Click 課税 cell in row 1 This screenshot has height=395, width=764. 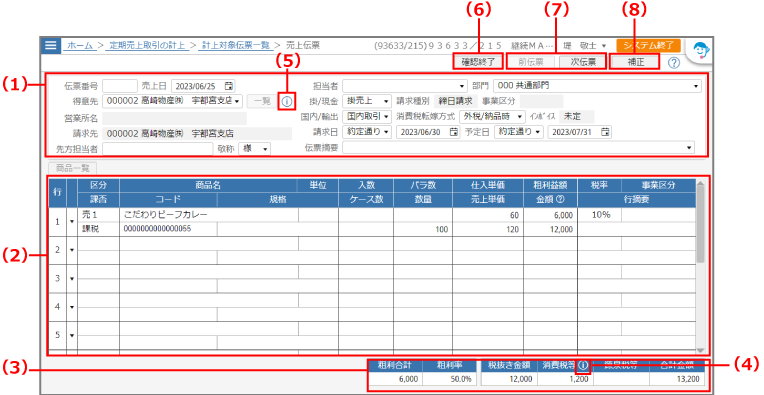point(98,229)
